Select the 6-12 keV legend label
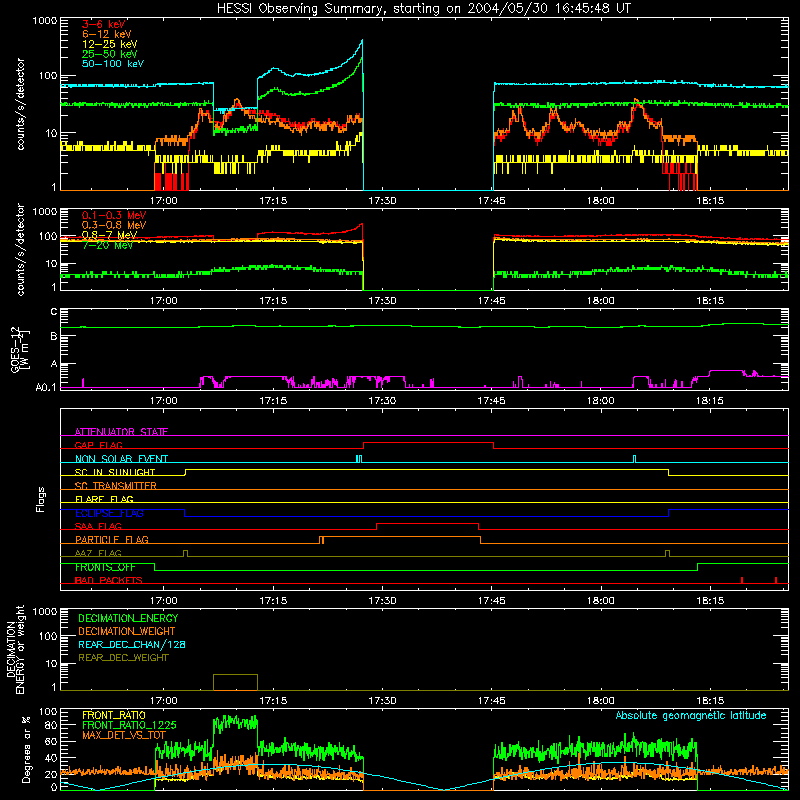800x800 pixels. pyautogui.click(x=107, y=34)
